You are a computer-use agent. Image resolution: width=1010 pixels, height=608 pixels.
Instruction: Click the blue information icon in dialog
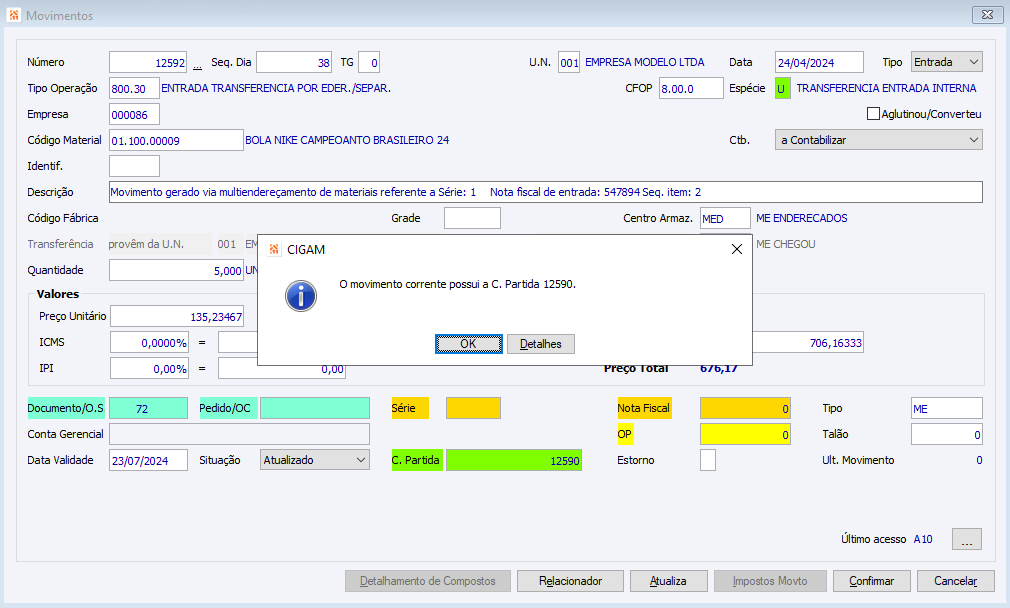[x=301, y=296]
